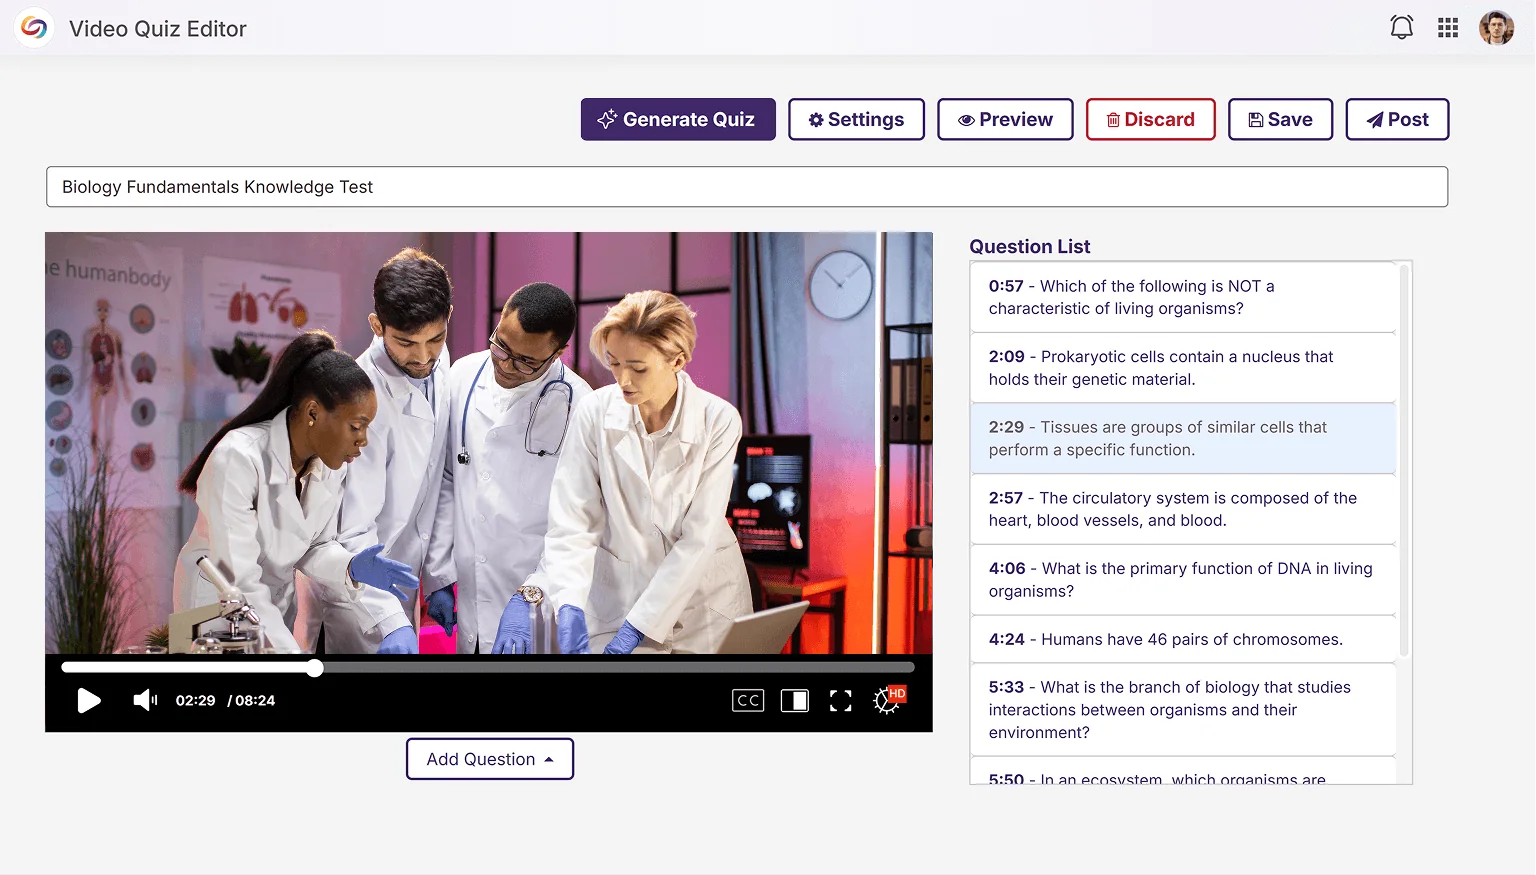The height and width of the screenshot is (875, 1536).
Task: Toggle closed captions on the video
Action: (747, 700)
